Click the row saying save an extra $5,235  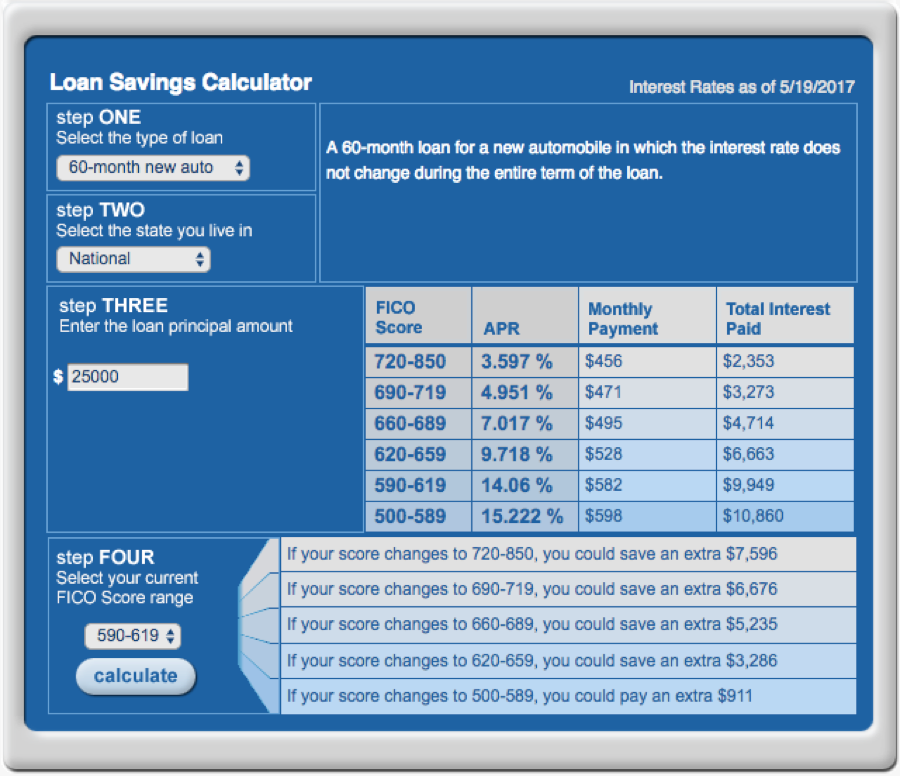tap(568, 624)
